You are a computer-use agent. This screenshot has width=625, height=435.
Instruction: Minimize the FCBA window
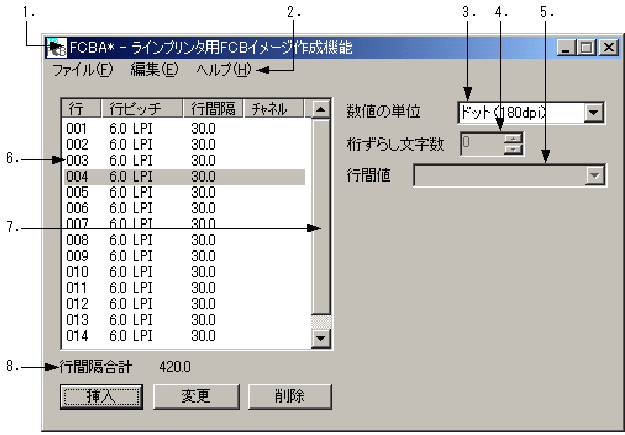click(565, 47)
